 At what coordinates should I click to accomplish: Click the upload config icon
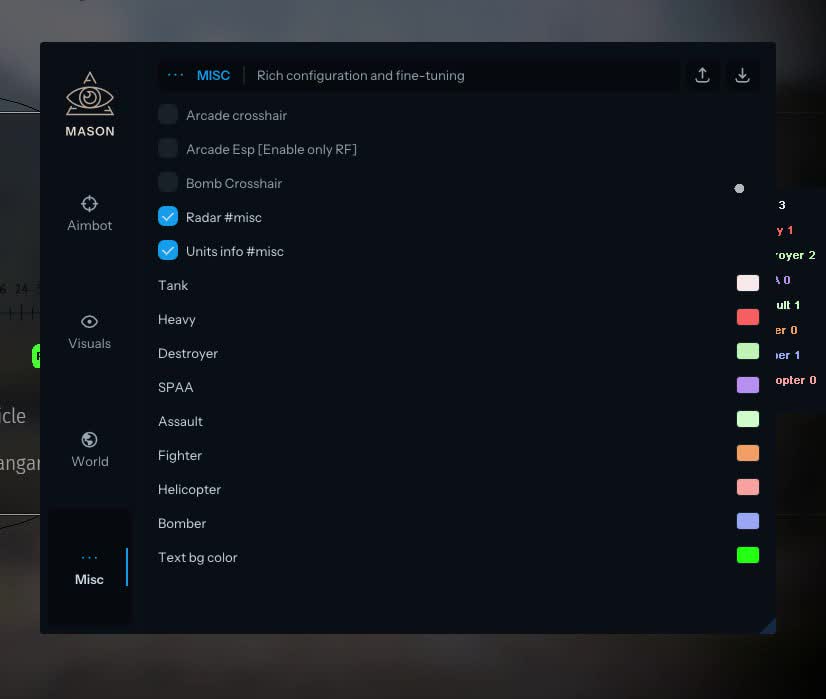pyautogui.click(x=703, y=75)
